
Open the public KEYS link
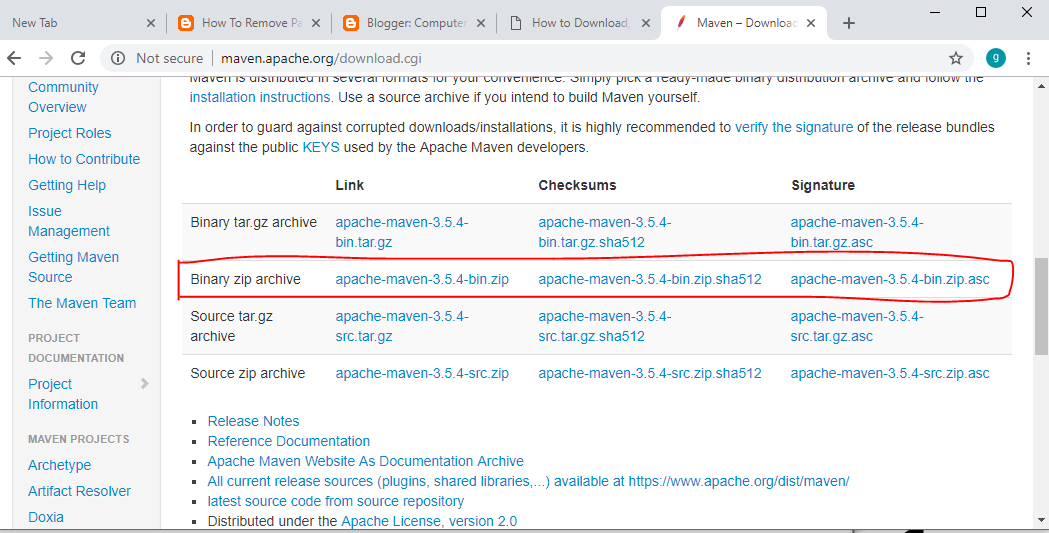[321, 147]
